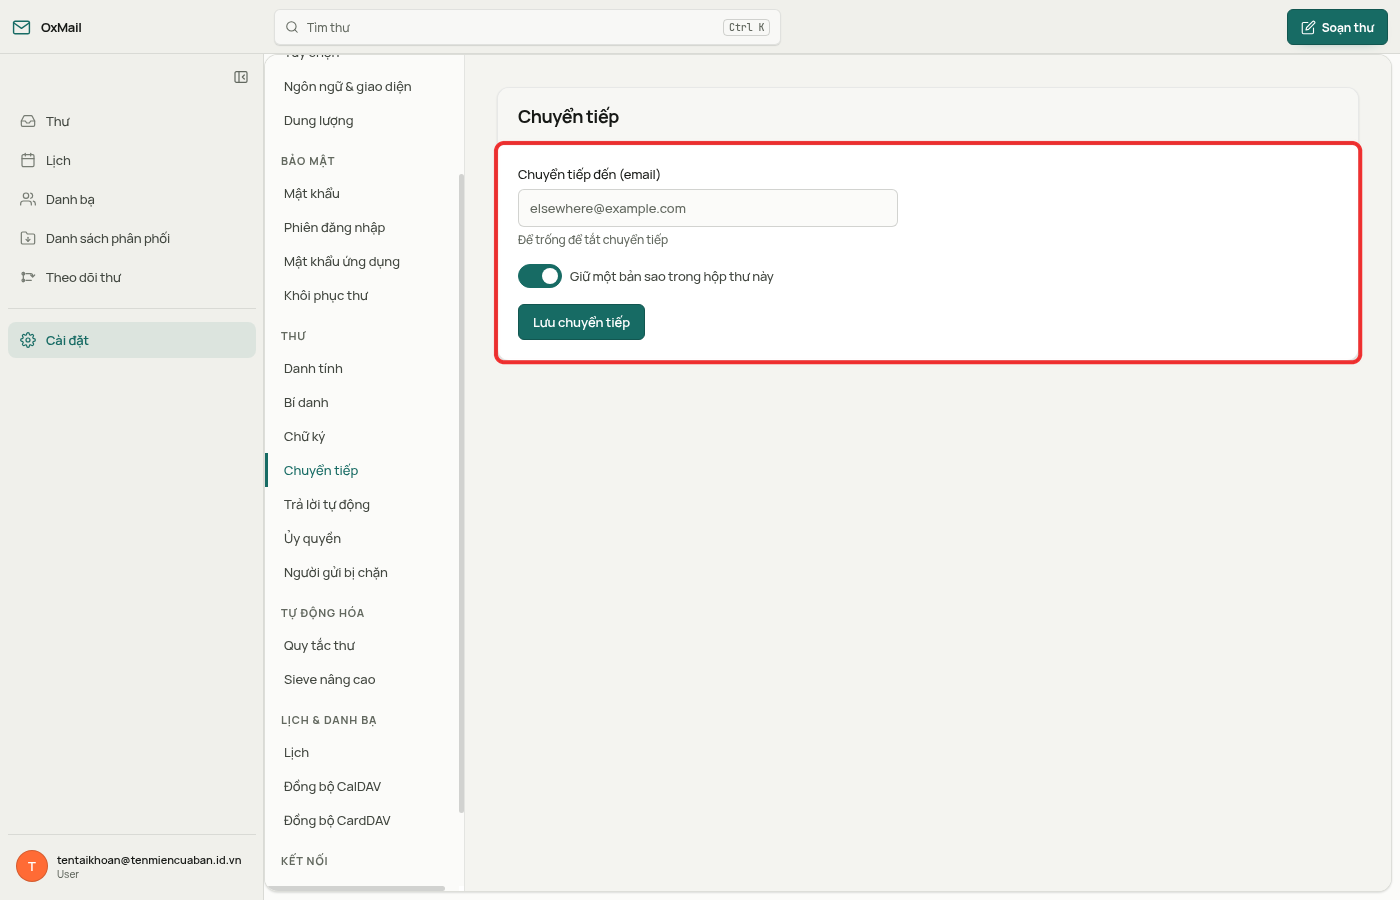Click the Cài đặt gear icon
Viewport: 1400px width, 900px height.
pyautogui.click(x=28, y=340)
